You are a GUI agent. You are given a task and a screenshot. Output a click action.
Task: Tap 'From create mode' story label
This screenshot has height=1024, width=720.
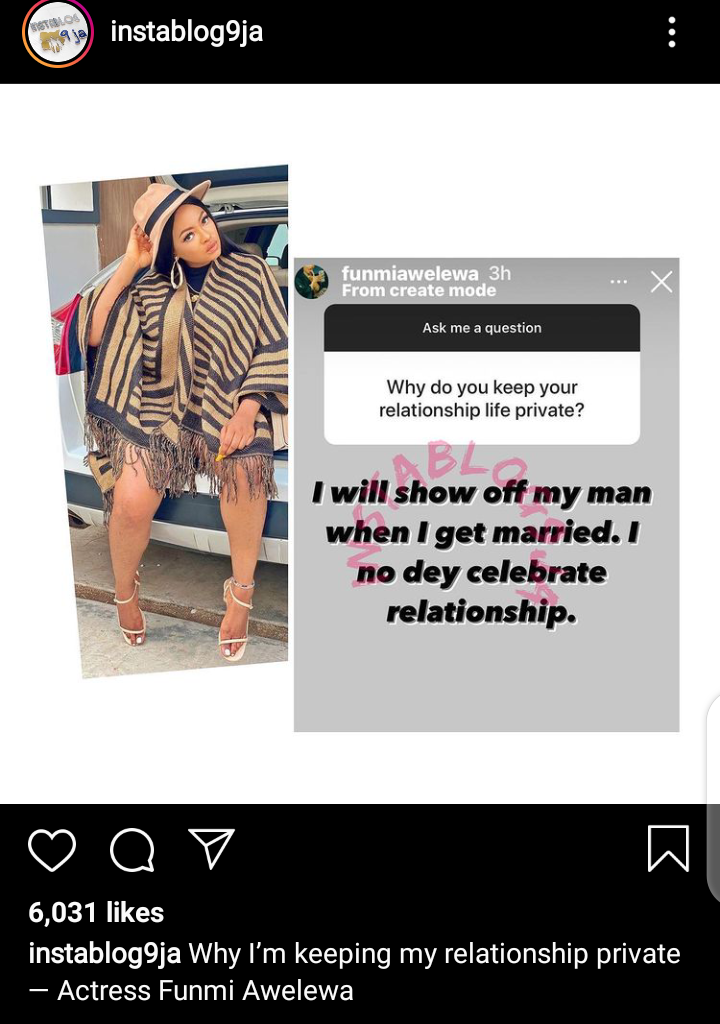point(419,291)
